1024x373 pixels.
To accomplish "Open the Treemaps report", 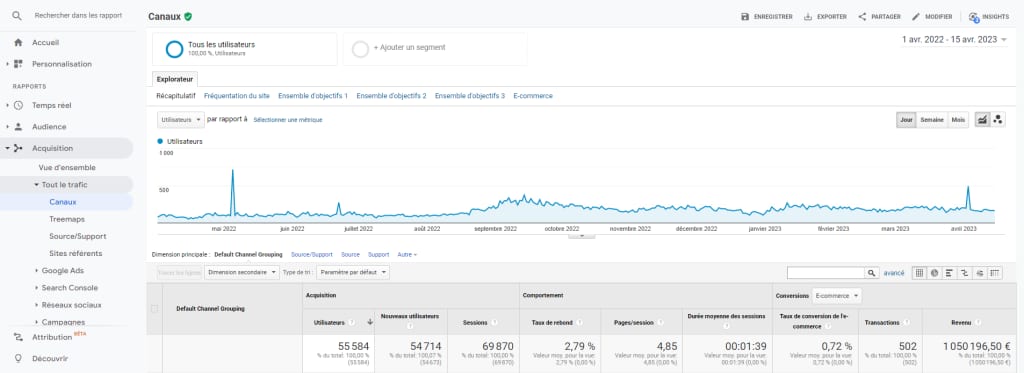I will 67,219.
